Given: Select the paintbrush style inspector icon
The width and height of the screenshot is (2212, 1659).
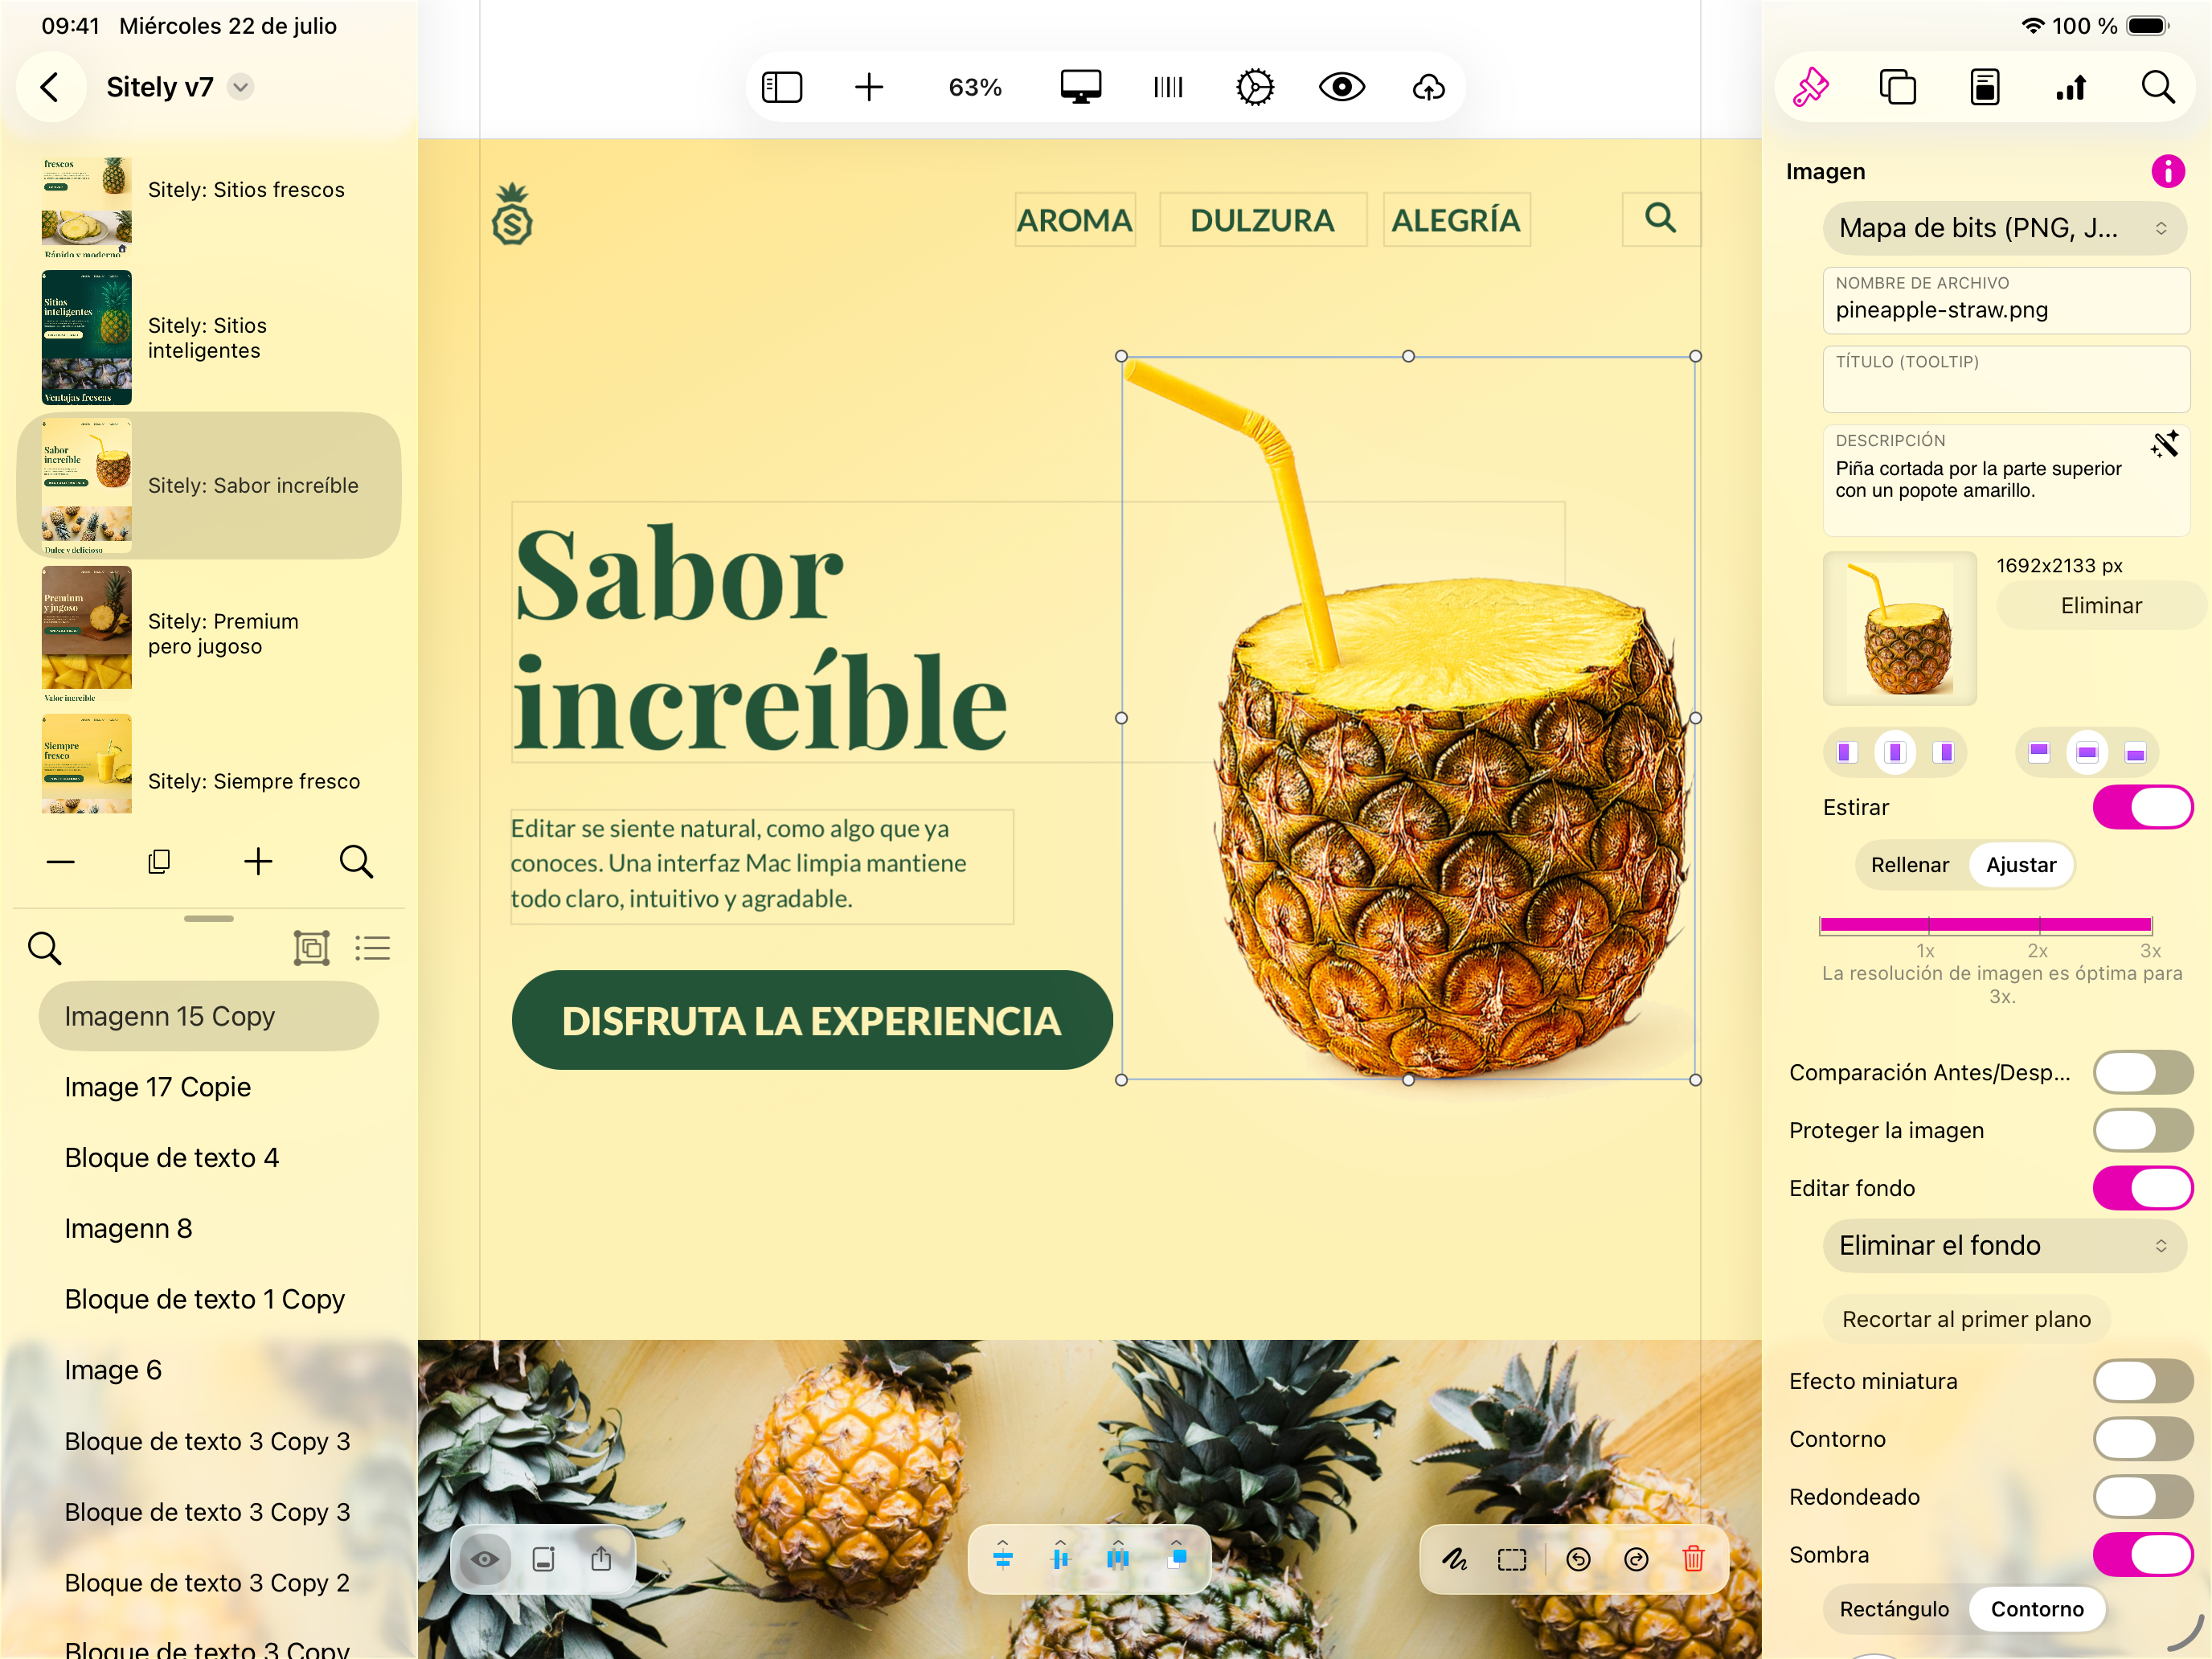Looking at the screenshot, I should 1811,87.
